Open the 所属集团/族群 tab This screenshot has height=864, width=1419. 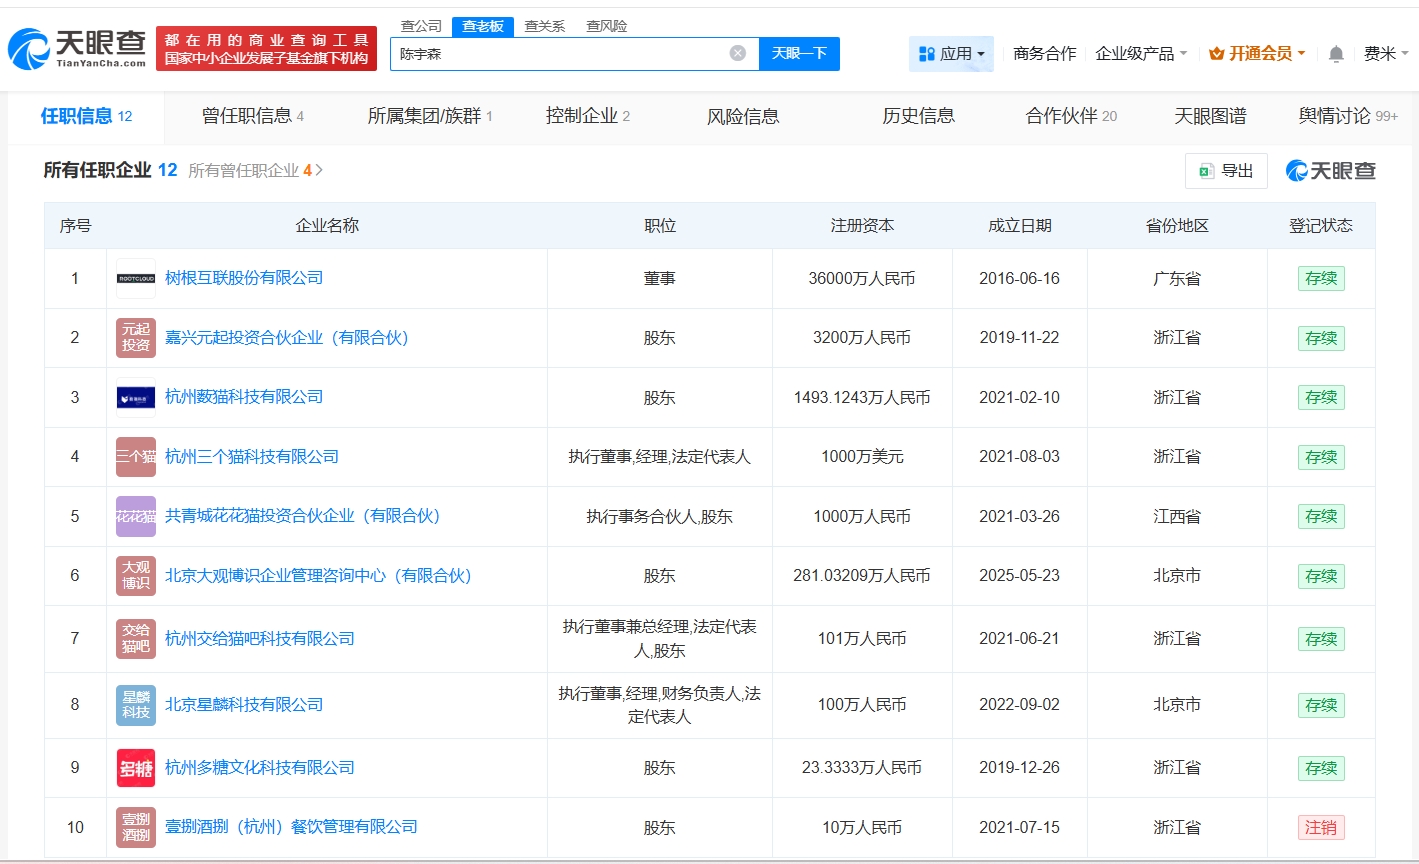point(430,116)
